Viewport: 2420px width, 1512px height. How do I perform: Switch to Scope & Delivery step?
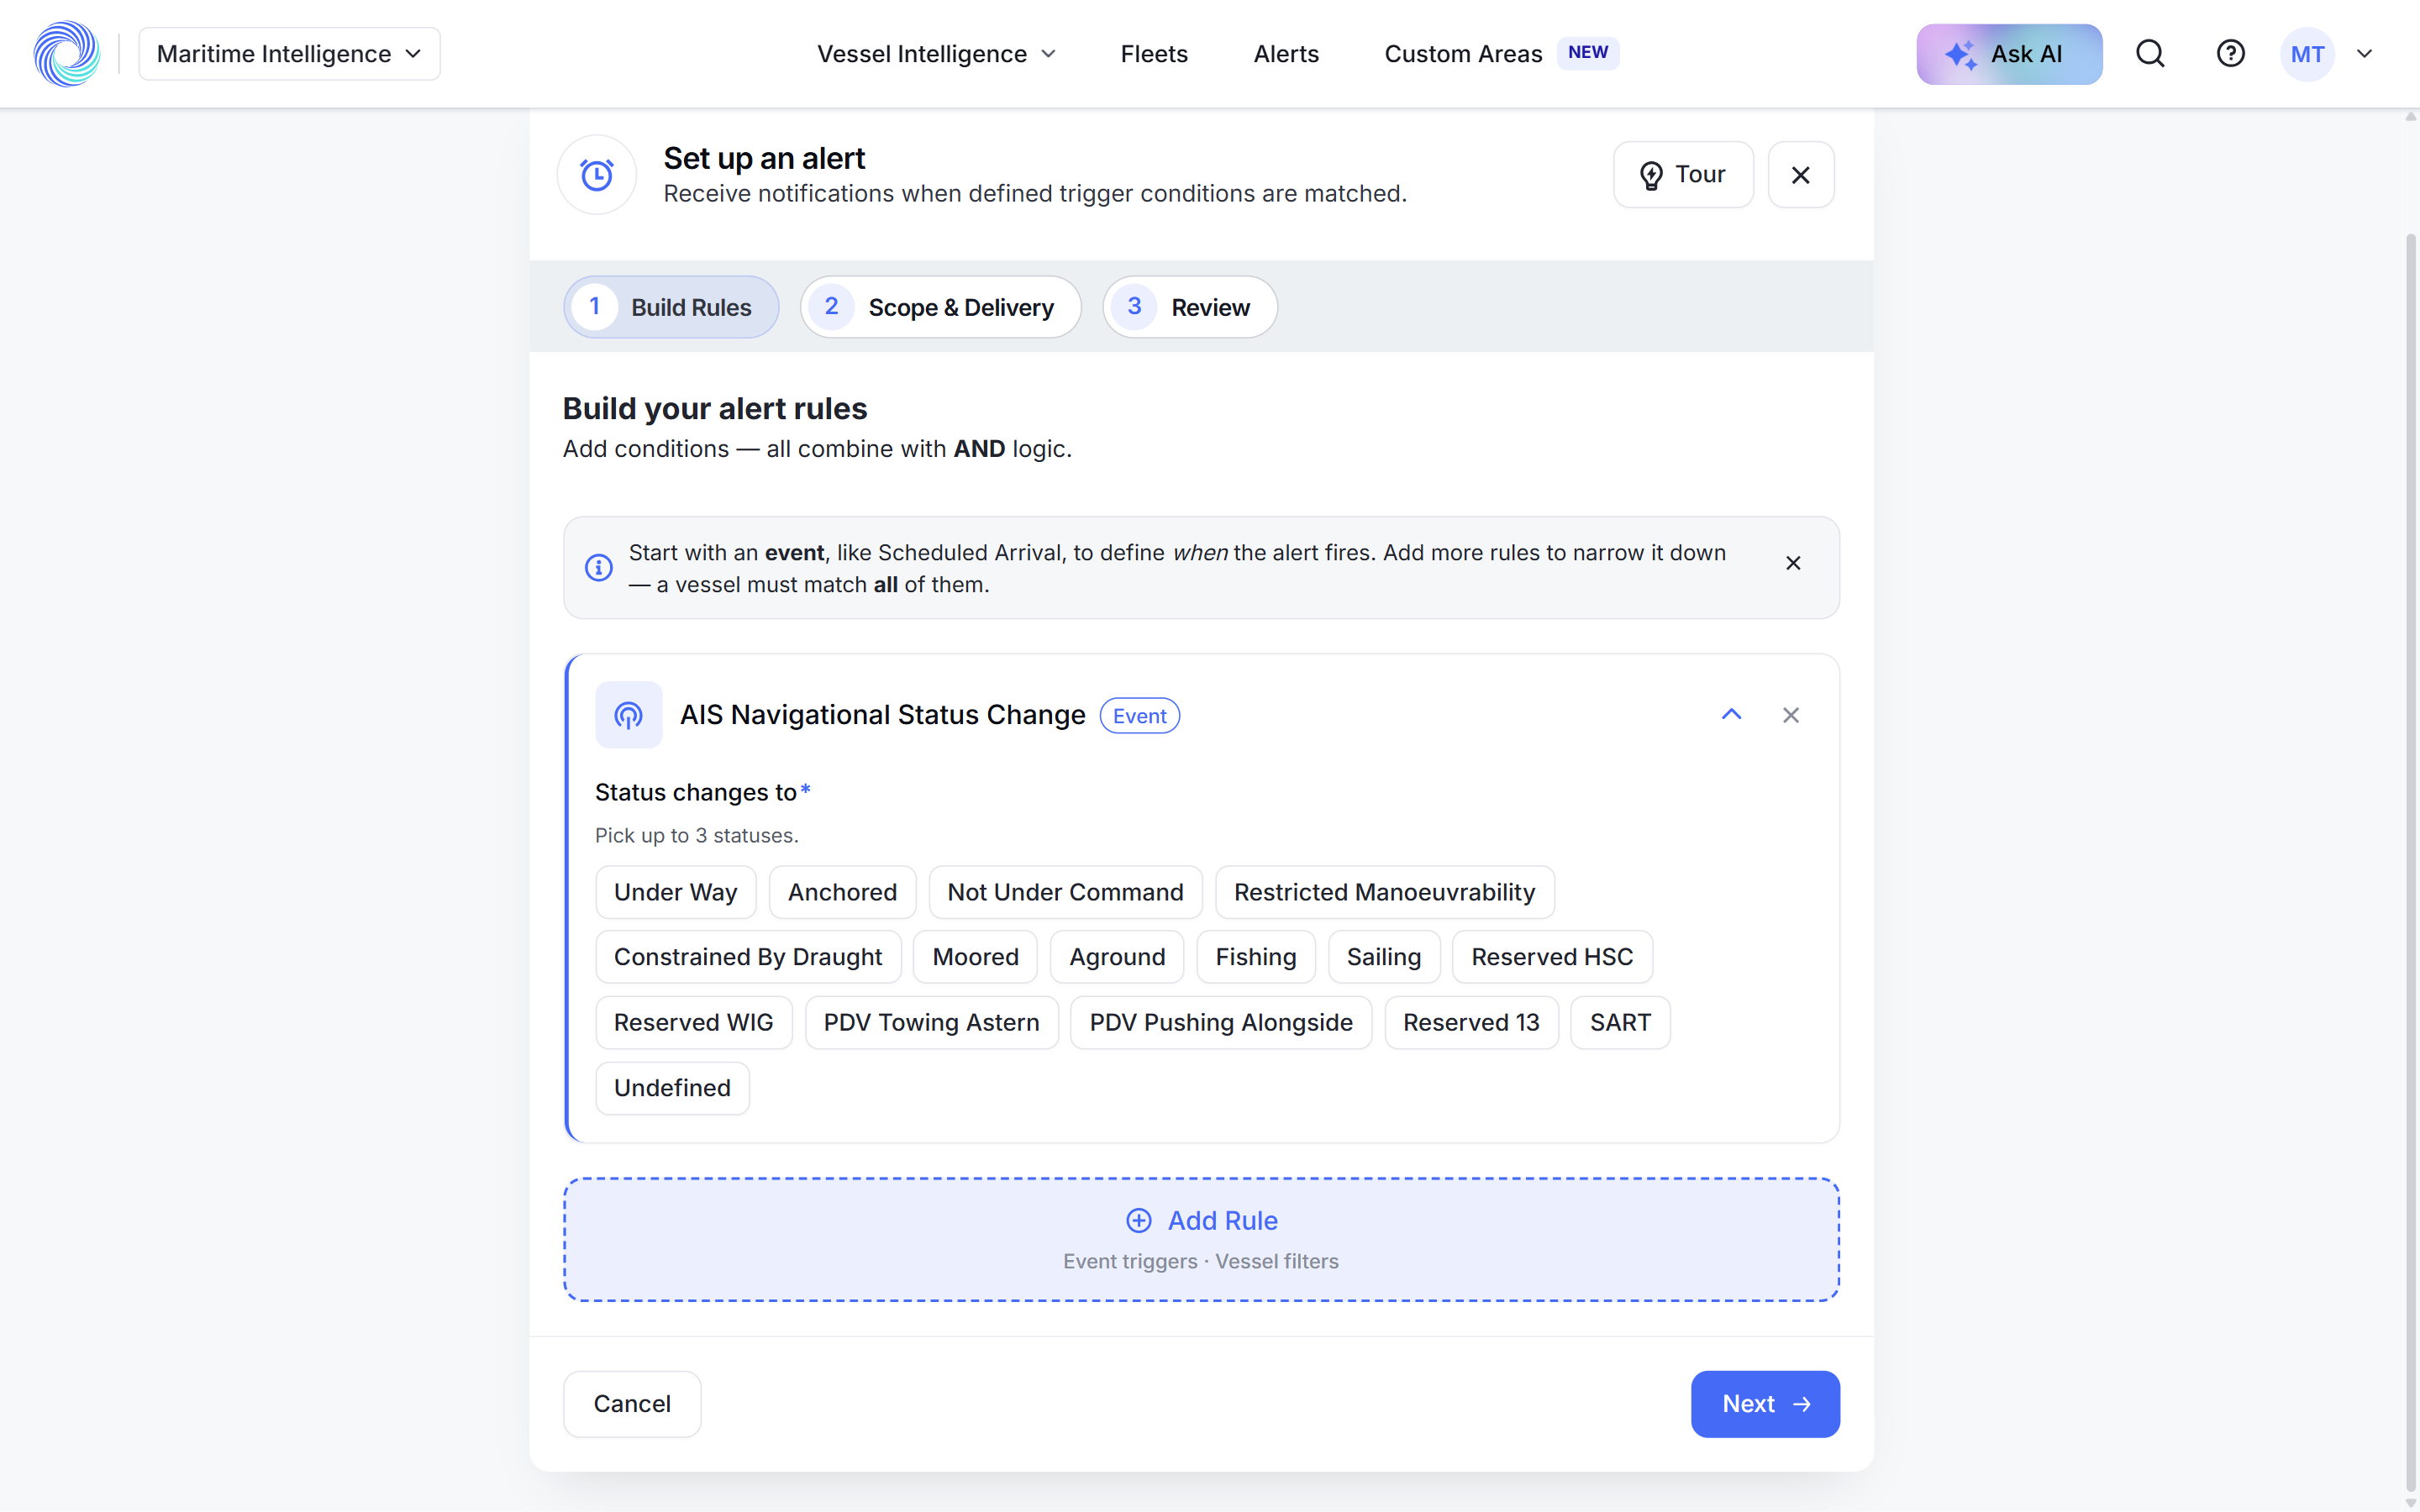940,307
